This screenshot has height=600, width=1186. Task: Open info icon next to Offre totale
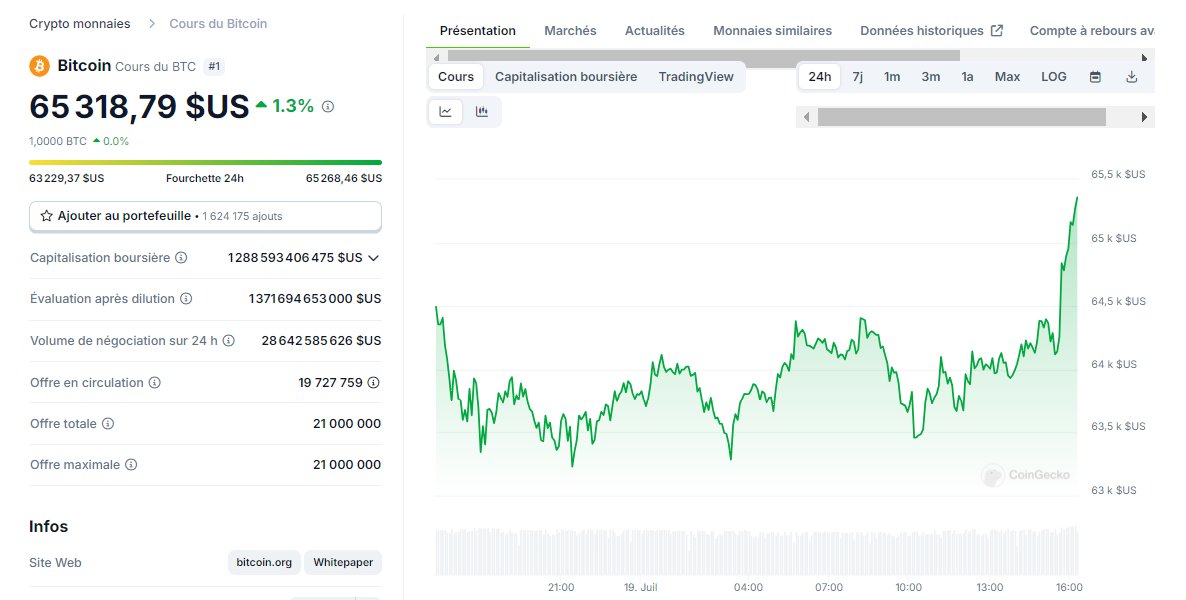[108, 424]
